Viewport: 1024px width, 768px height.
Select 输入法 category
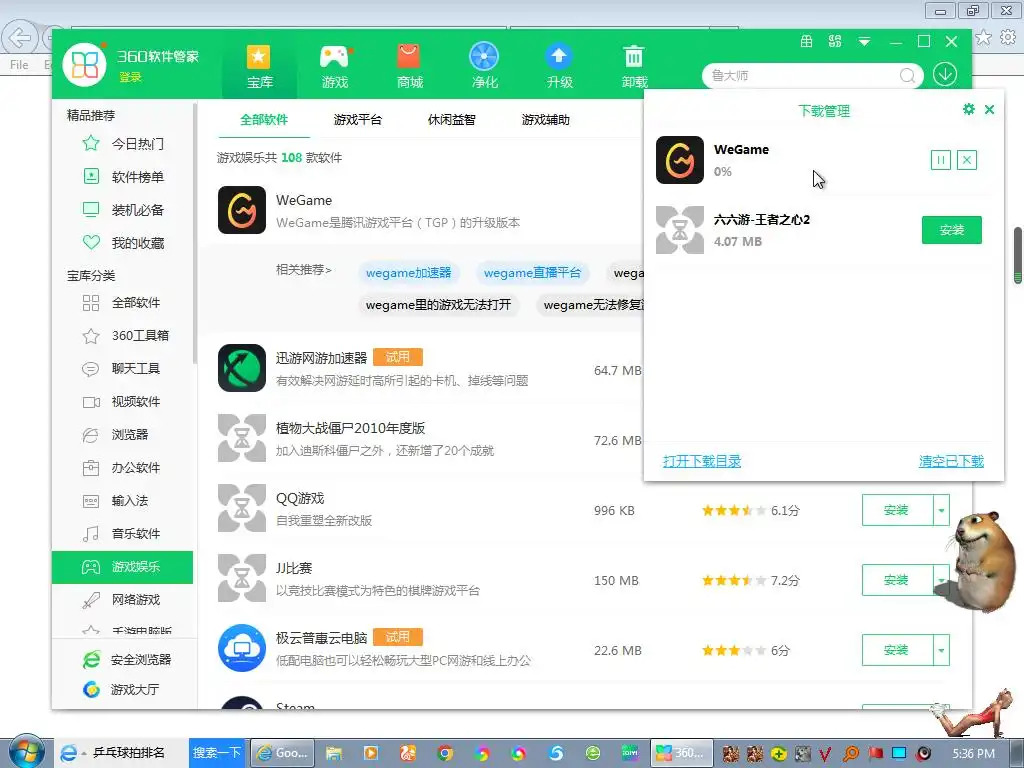tap(123, 501)
